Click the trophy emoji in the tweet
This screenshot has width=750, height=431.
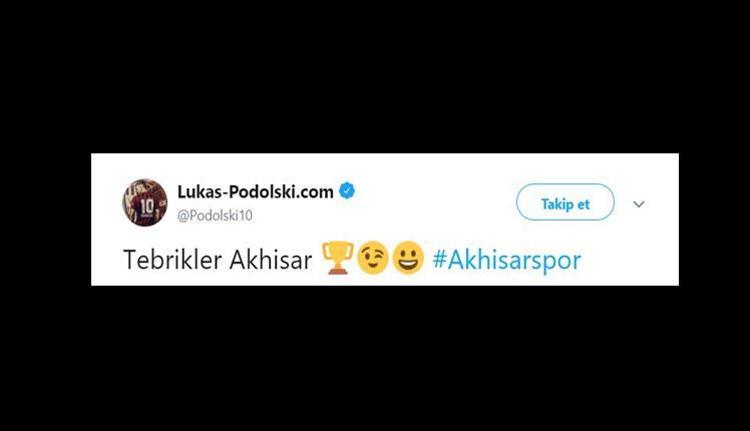337,258
